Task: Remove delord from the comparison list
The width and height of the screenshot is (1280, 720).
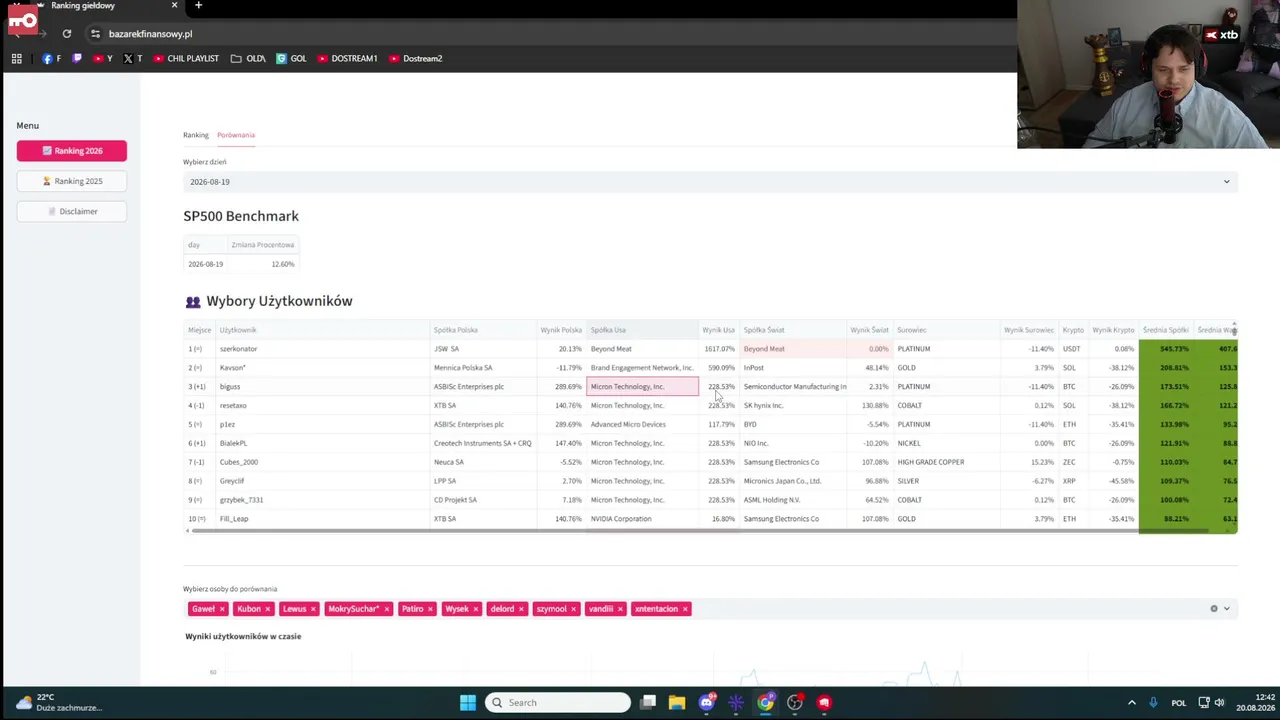Action: [522, 609]
